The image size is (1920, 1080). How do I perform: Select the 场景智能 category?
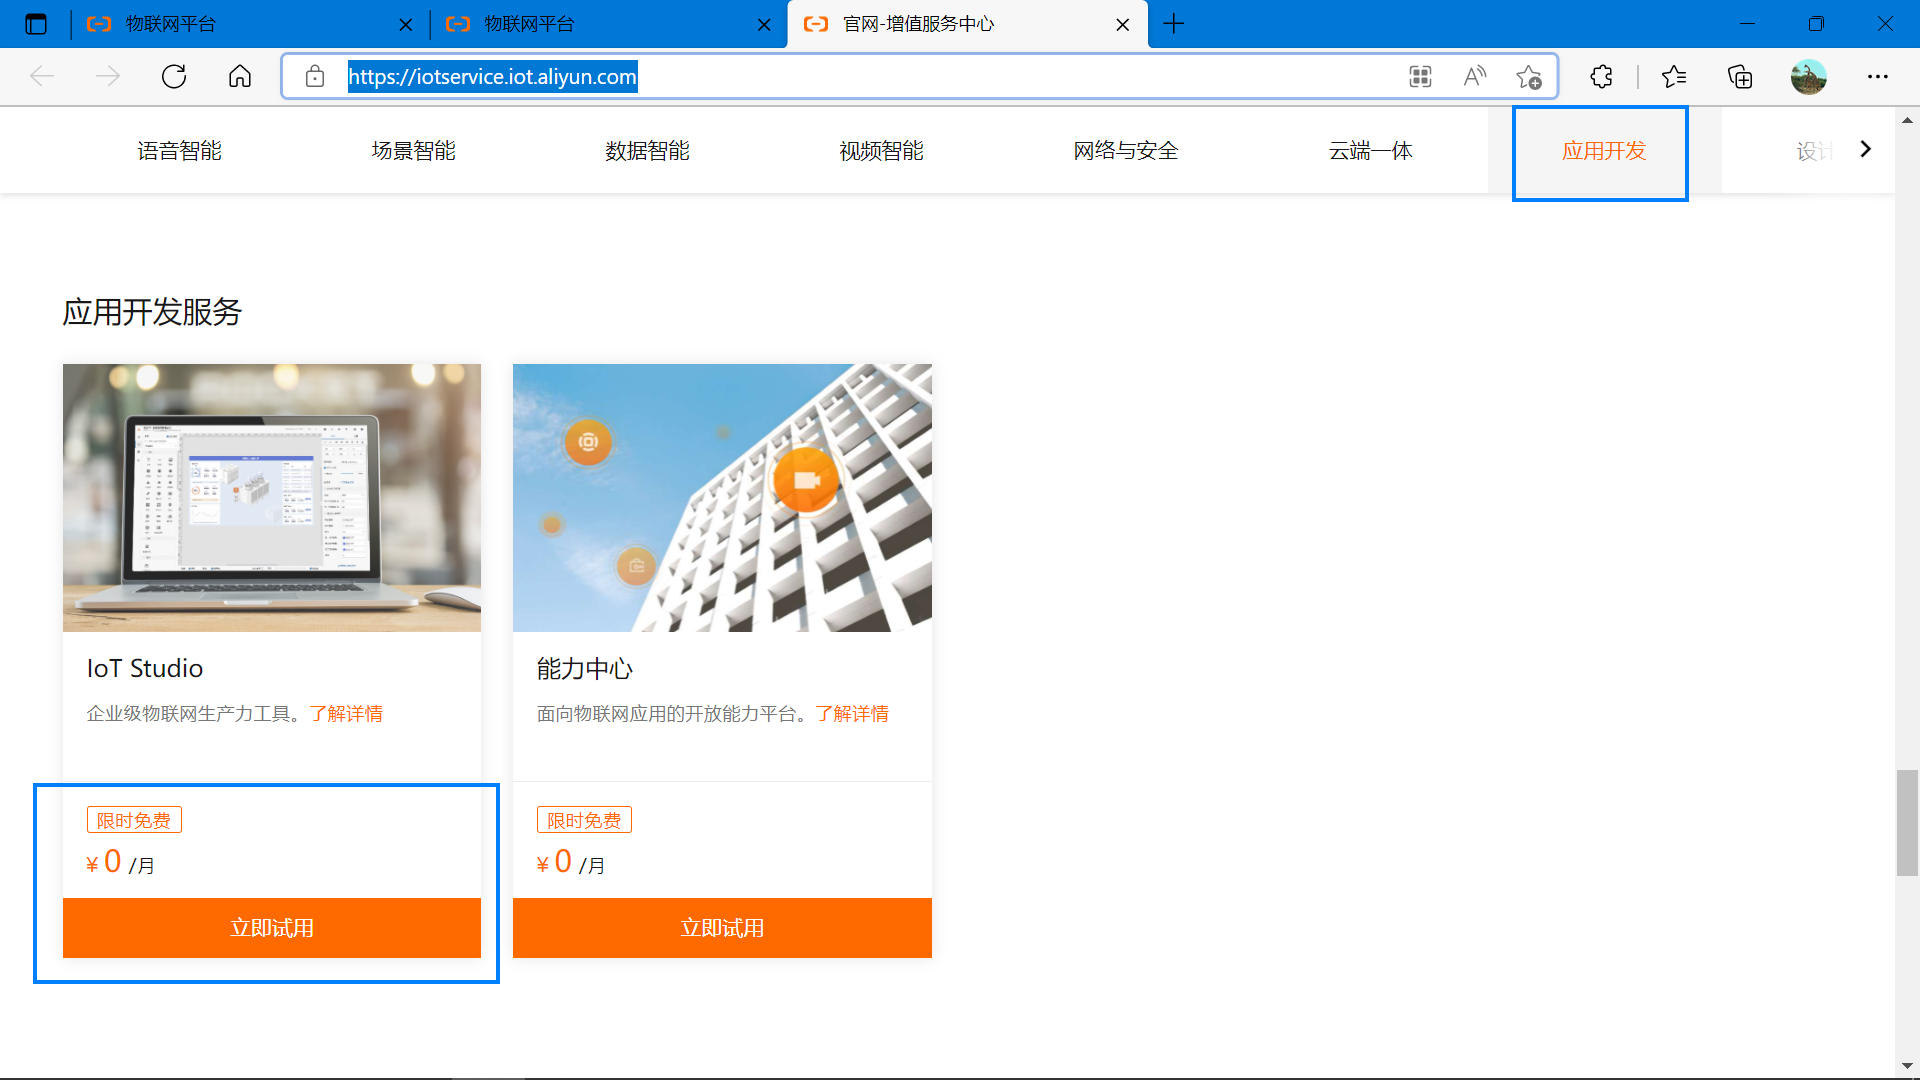(x=414, y=151)
